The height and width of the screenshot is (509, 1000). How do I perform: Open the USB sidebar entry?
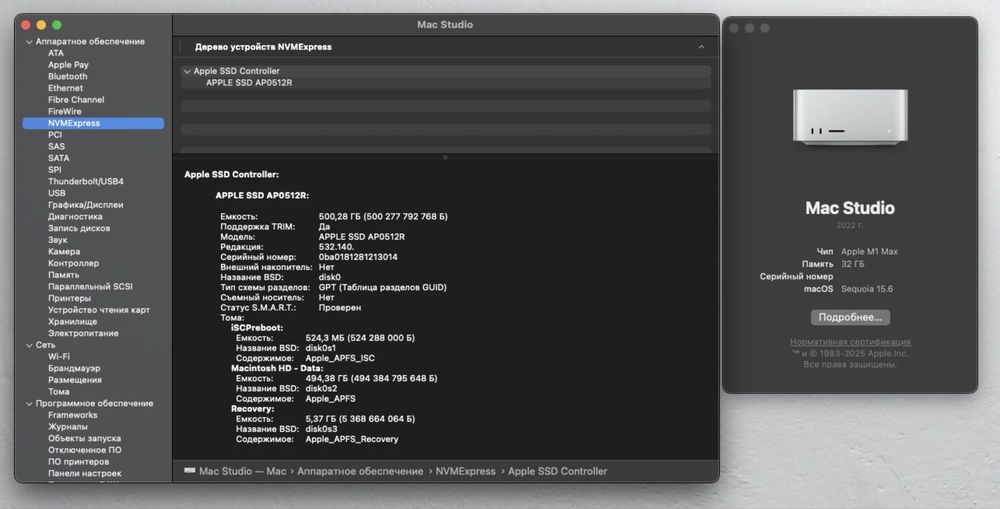[57, 193]
